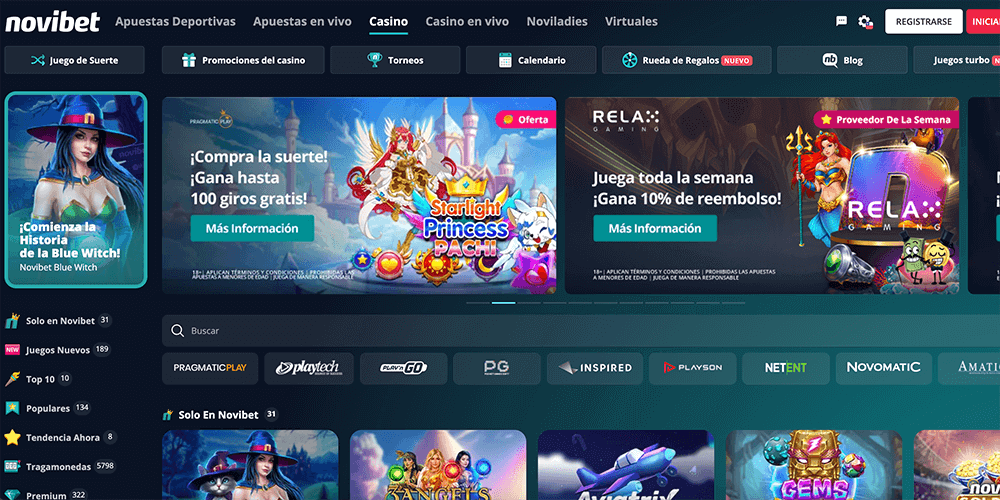Filter by Pragmatic Play provider
This screenshot has height=500, width=1000.
pyautogui.click(x=210, y=368)
